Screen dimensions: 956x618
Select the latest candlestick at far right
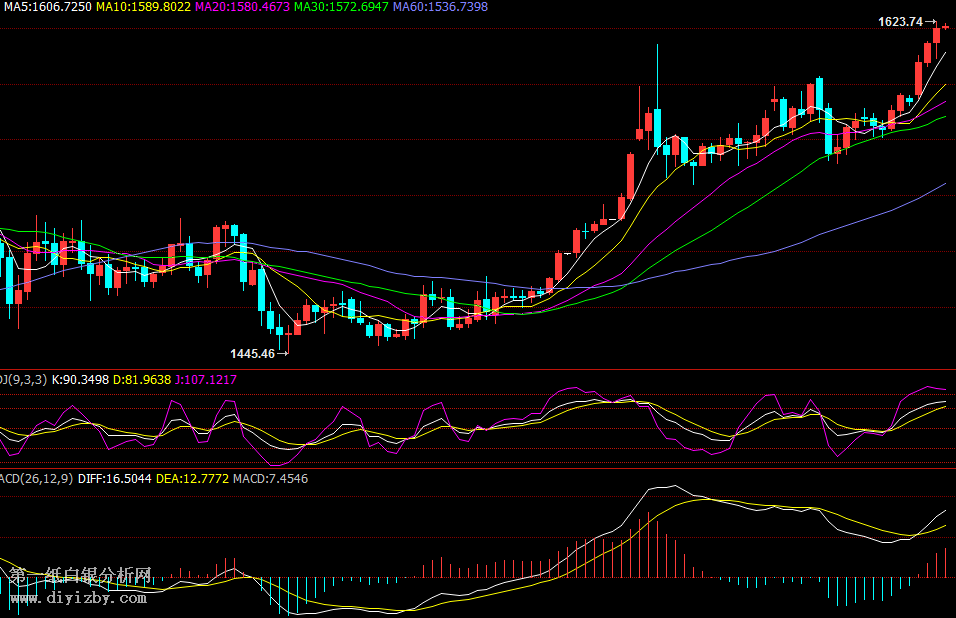(945, 27)
